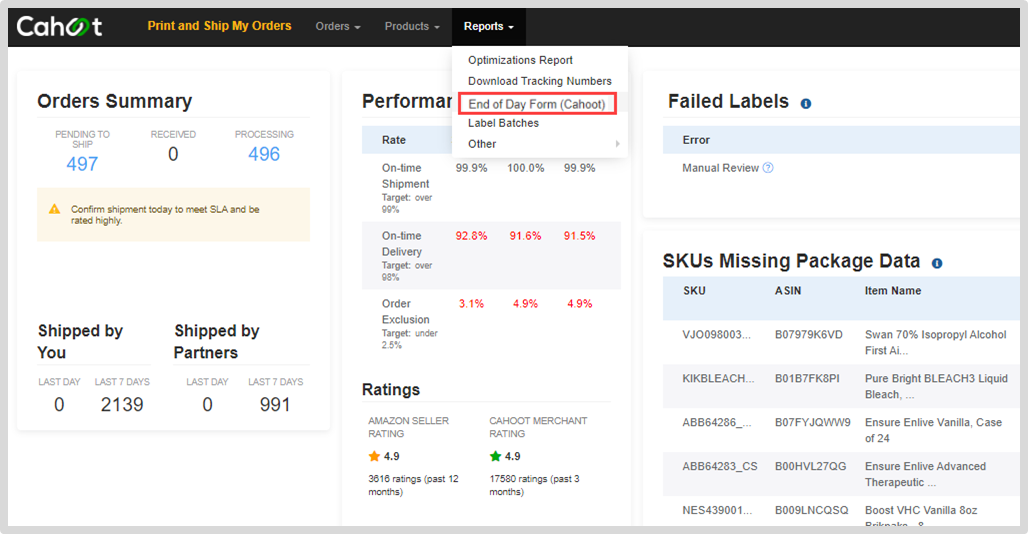Expand the Other submenu arrow
1028x534 pixels.
[x=617, y=144]
